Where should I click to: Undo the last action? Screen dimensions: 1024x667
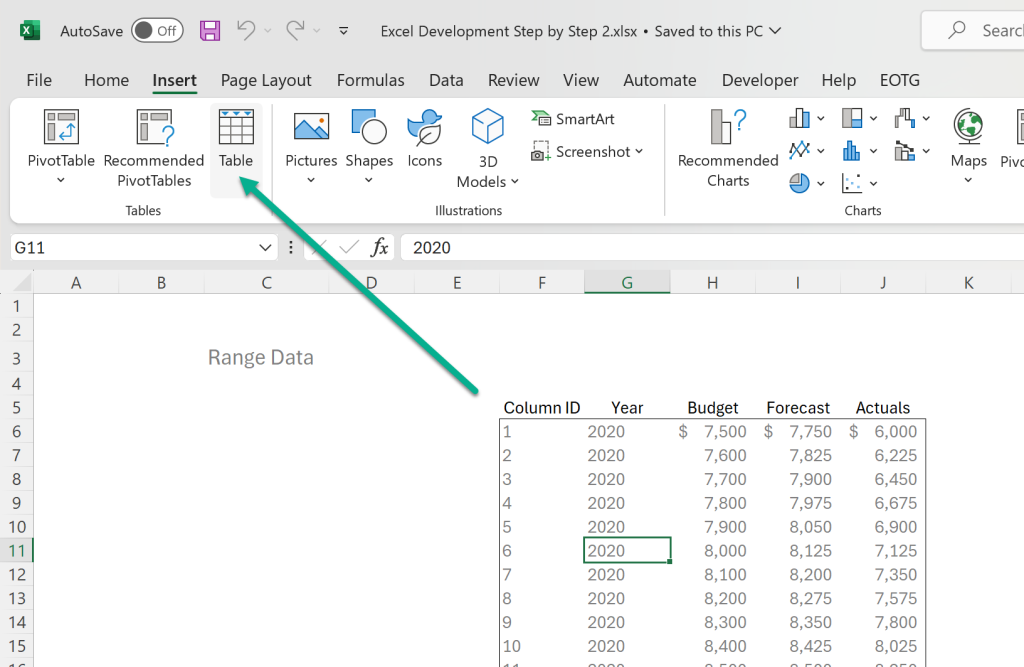click(246, 30)
